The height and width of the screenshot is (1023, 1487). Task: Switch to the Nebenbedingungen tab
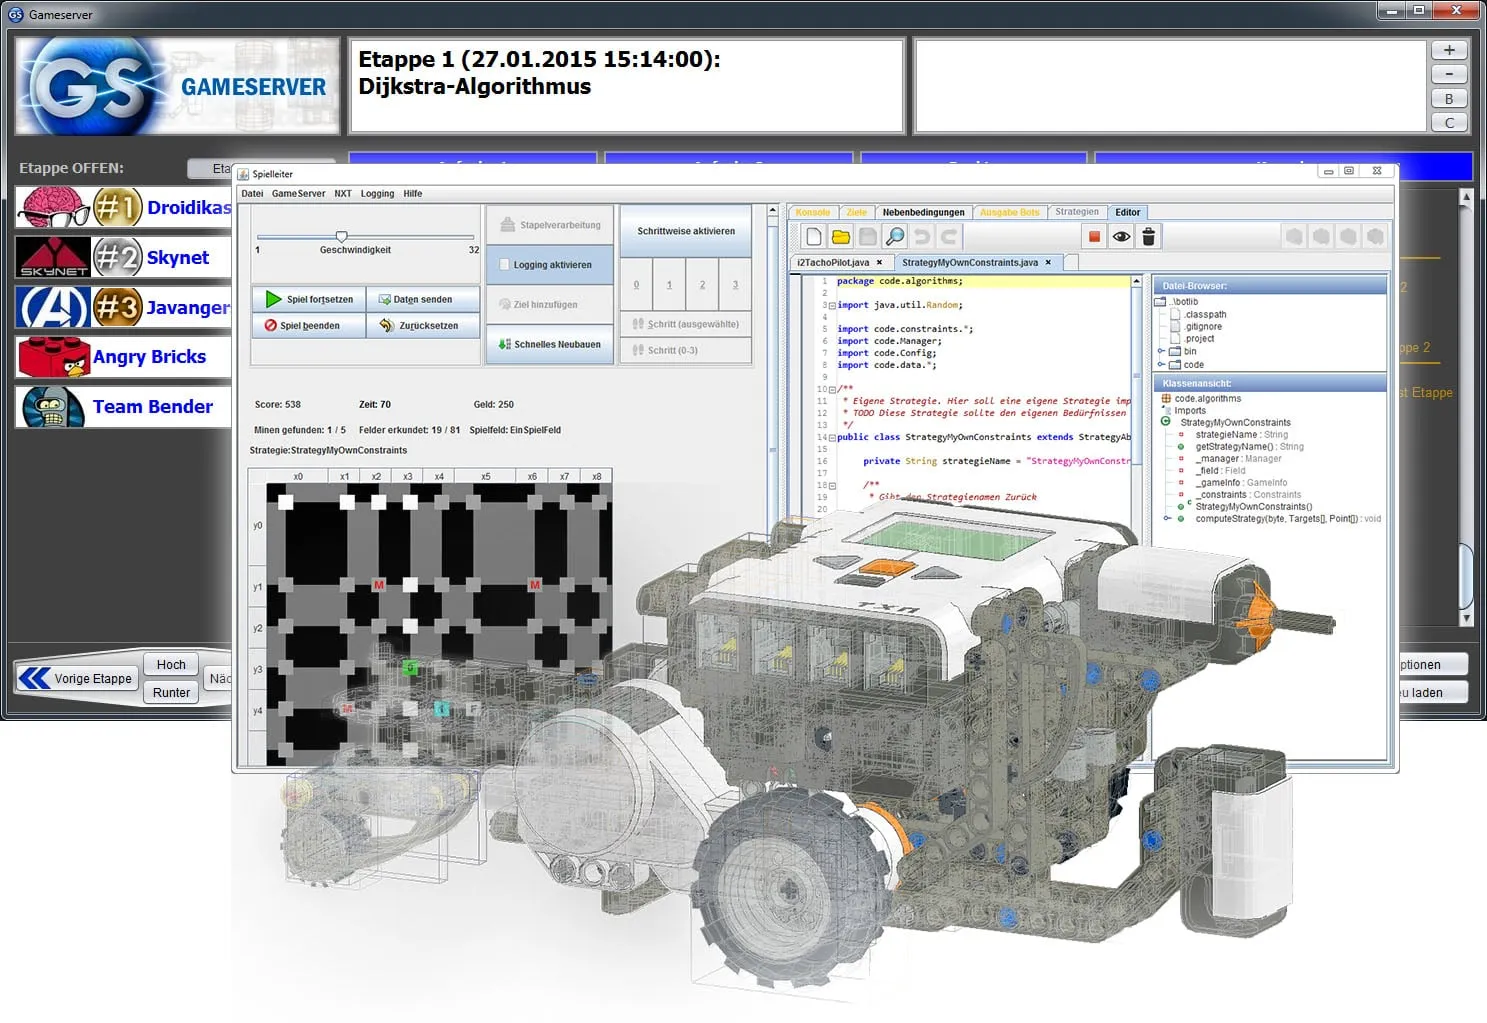924,212
